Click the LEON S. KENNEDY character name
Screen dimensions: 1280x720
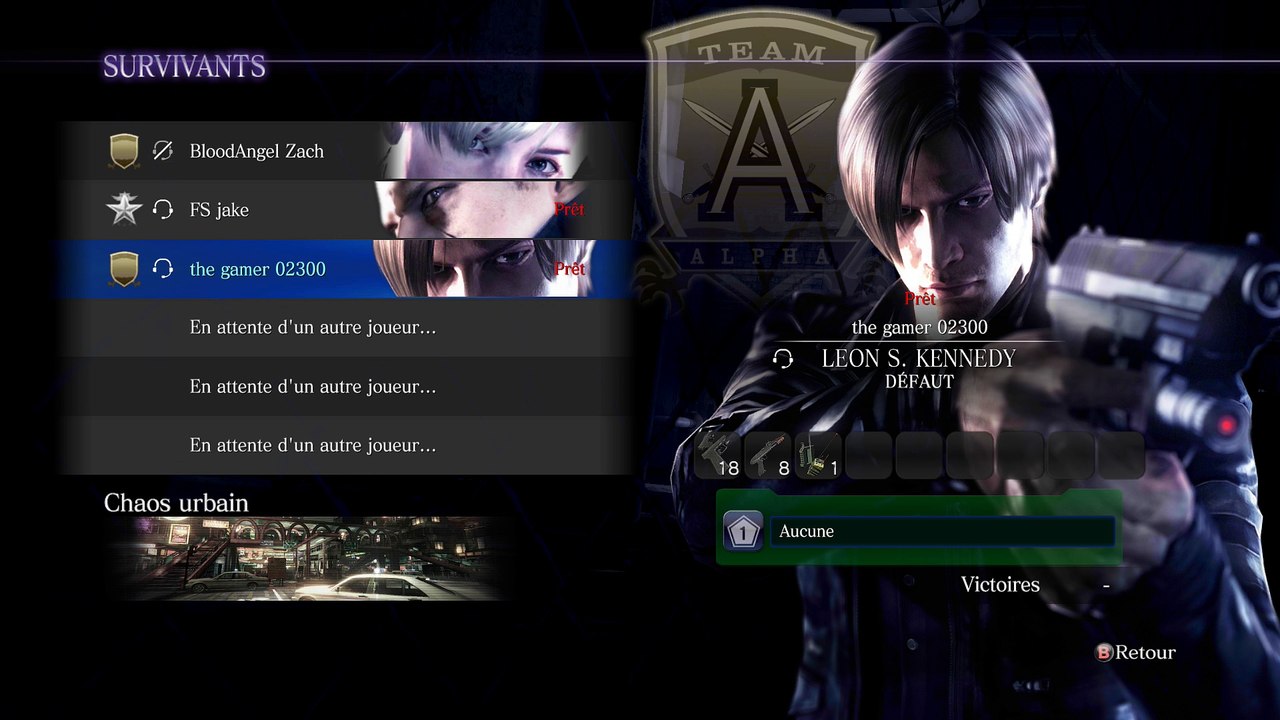[918, 358]
